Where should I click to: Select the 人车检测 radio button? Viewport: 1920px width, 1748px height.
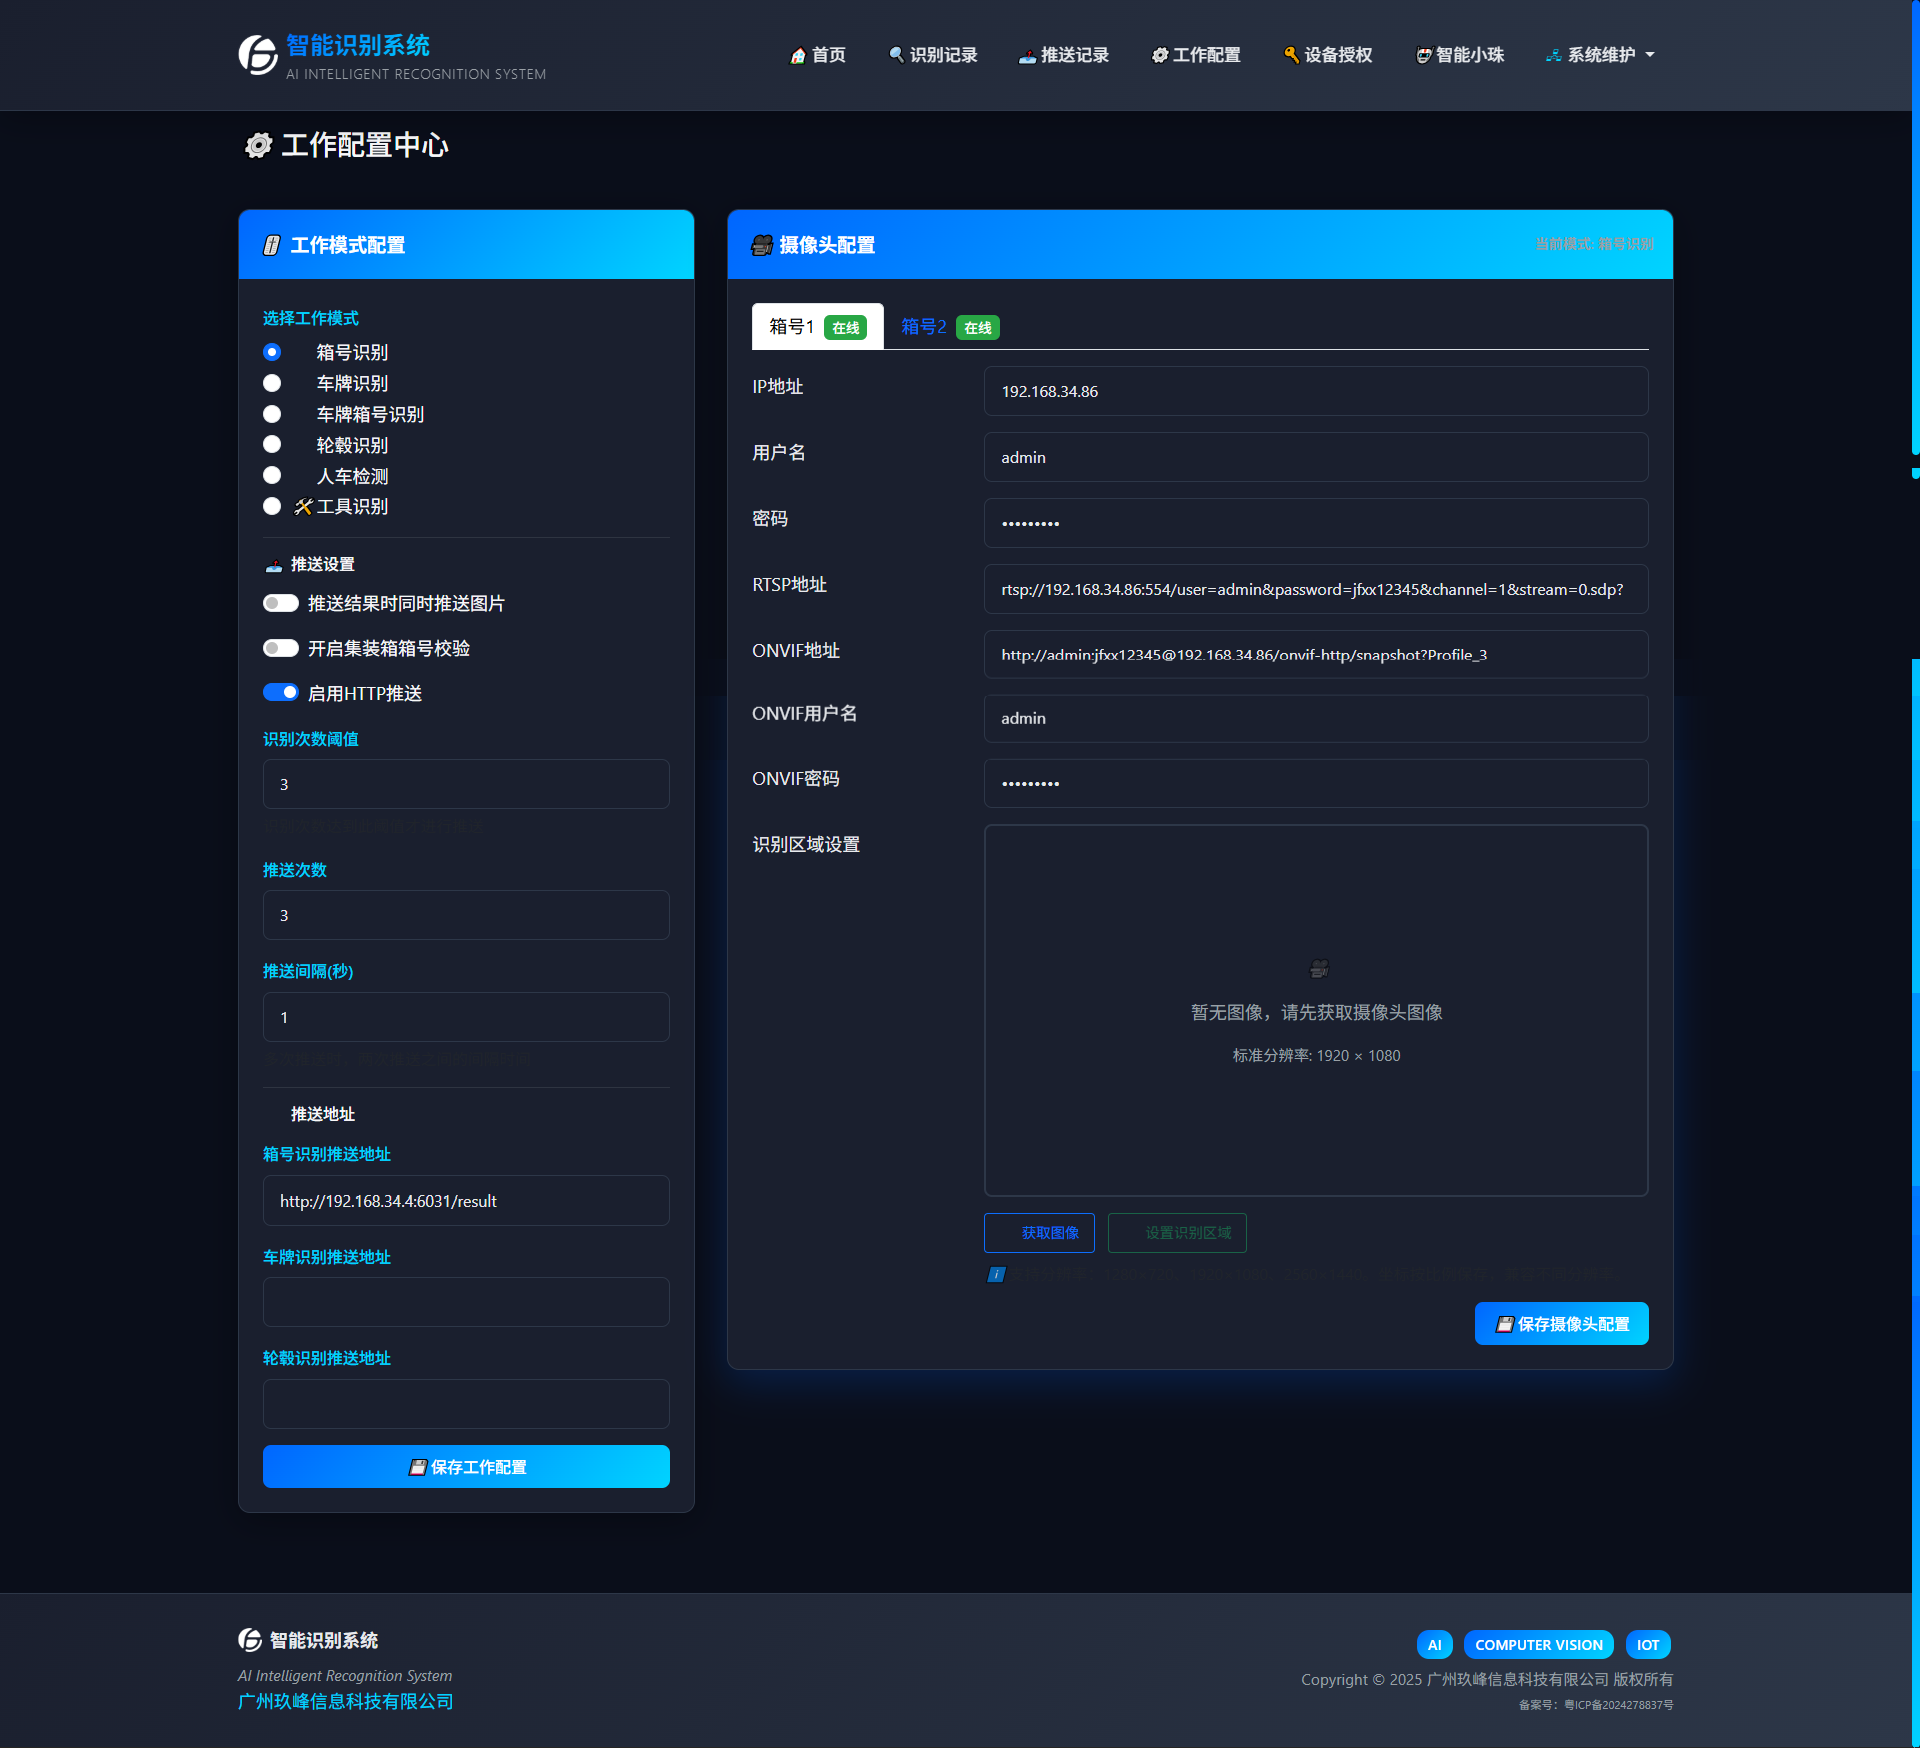coord(272,475)
